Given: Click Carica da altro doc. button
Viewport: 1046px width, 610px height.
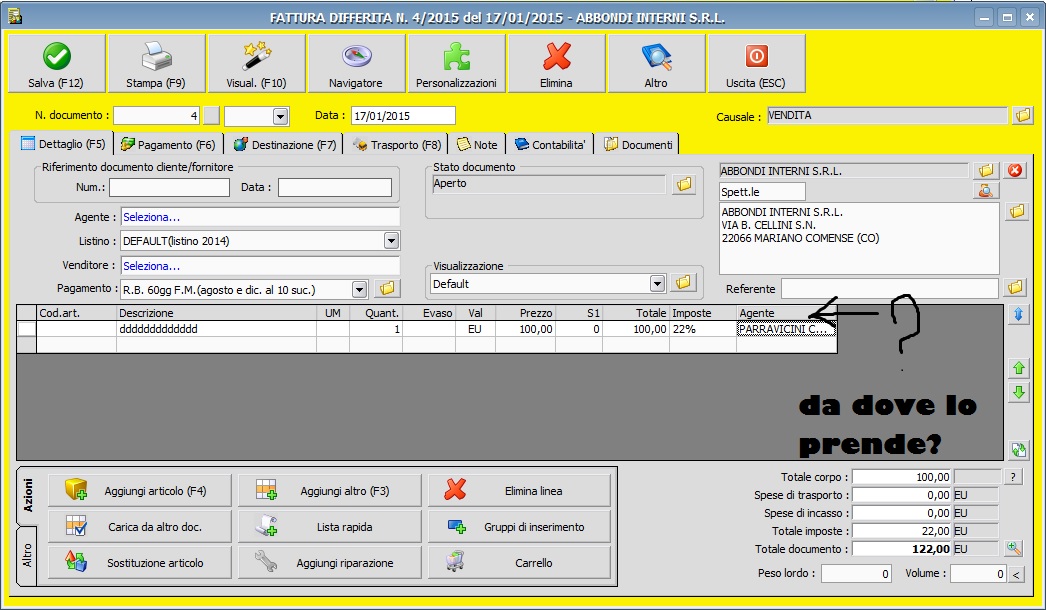Looking at the screenshot, I should click(139, 527).
